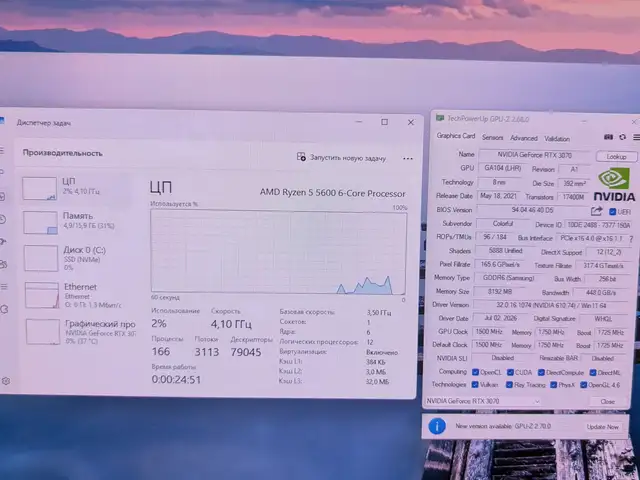Viewport: 640px width, 480px height.
Task: Click the Memory Size field 8192 MB
Action: (500, 291)
